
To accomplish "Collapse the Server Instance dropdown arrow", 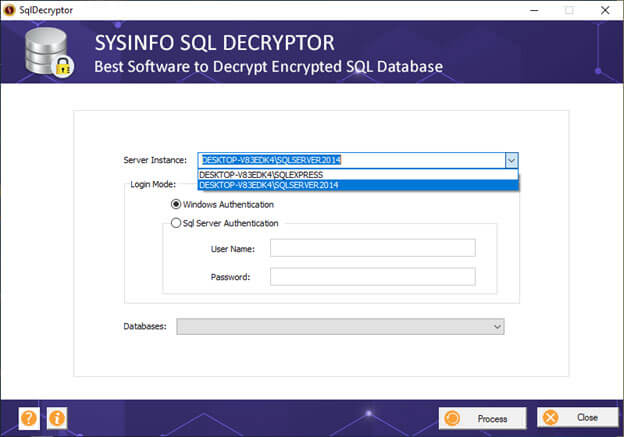I will [x=511, y=160].
